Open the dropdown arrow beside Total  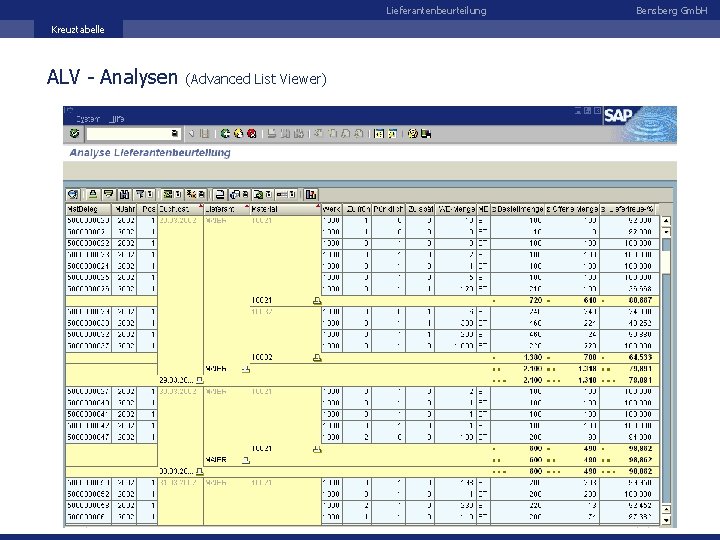point(178,195)
